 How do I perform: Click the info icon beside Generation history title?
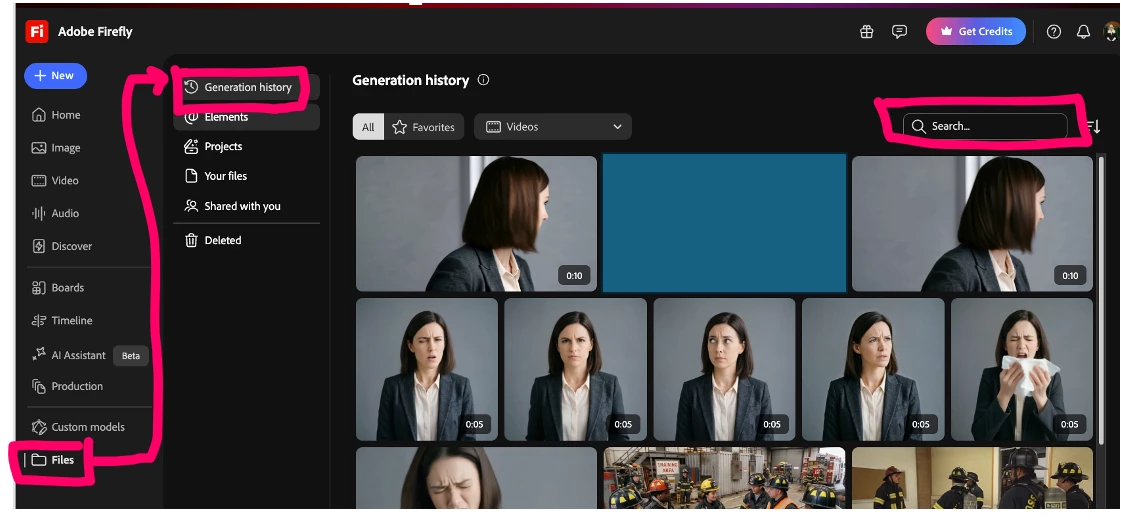[483, 80]
